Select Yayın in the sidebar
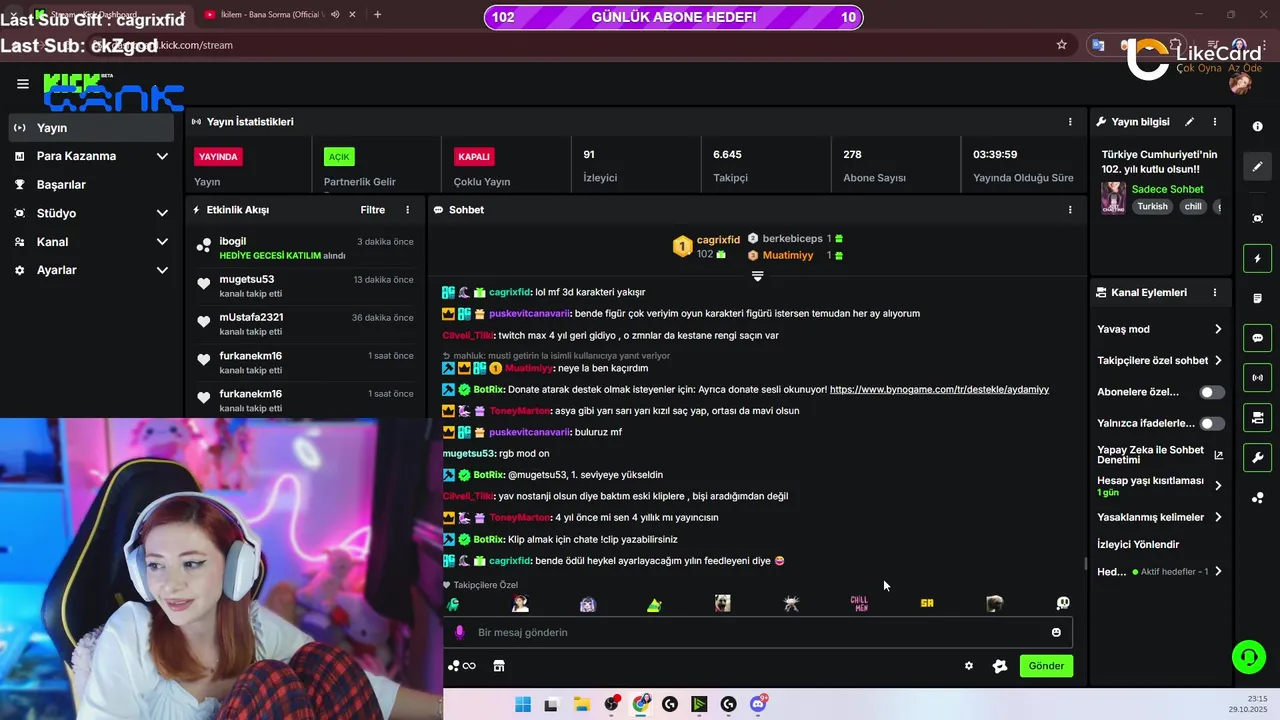Viewport: 1280px width, 720px height. [x=91, y=128]
